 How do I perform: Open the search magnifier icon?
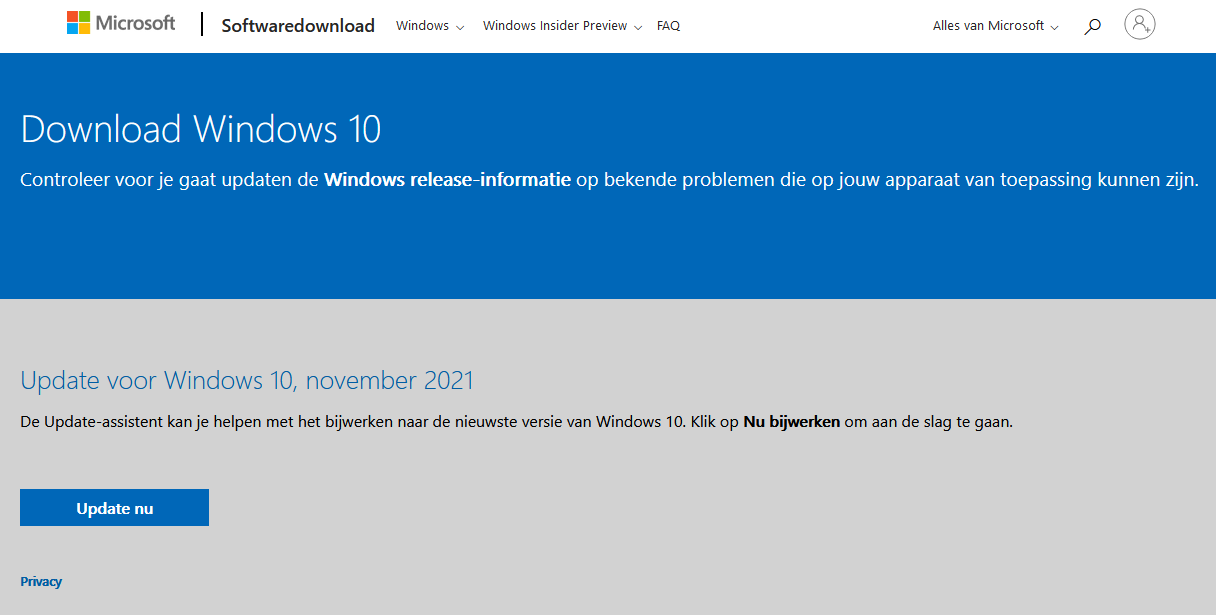pyautogui.click(x=1092, y=26)
